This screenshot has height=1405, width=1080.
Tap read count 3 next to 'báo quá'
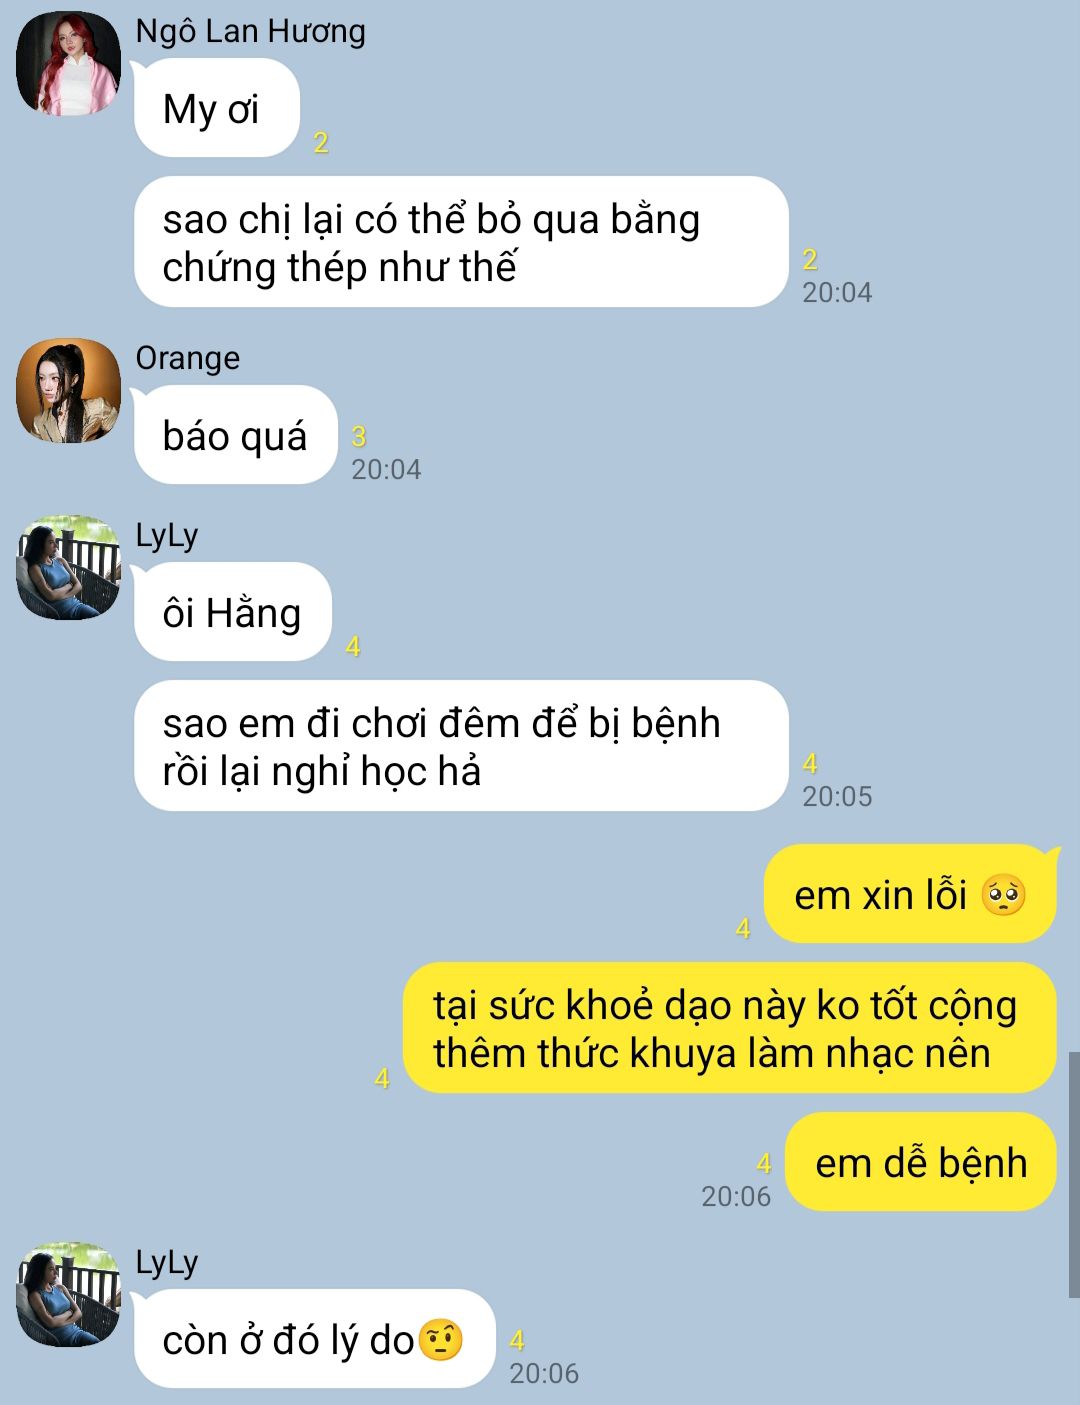click(x=359, y=436)
